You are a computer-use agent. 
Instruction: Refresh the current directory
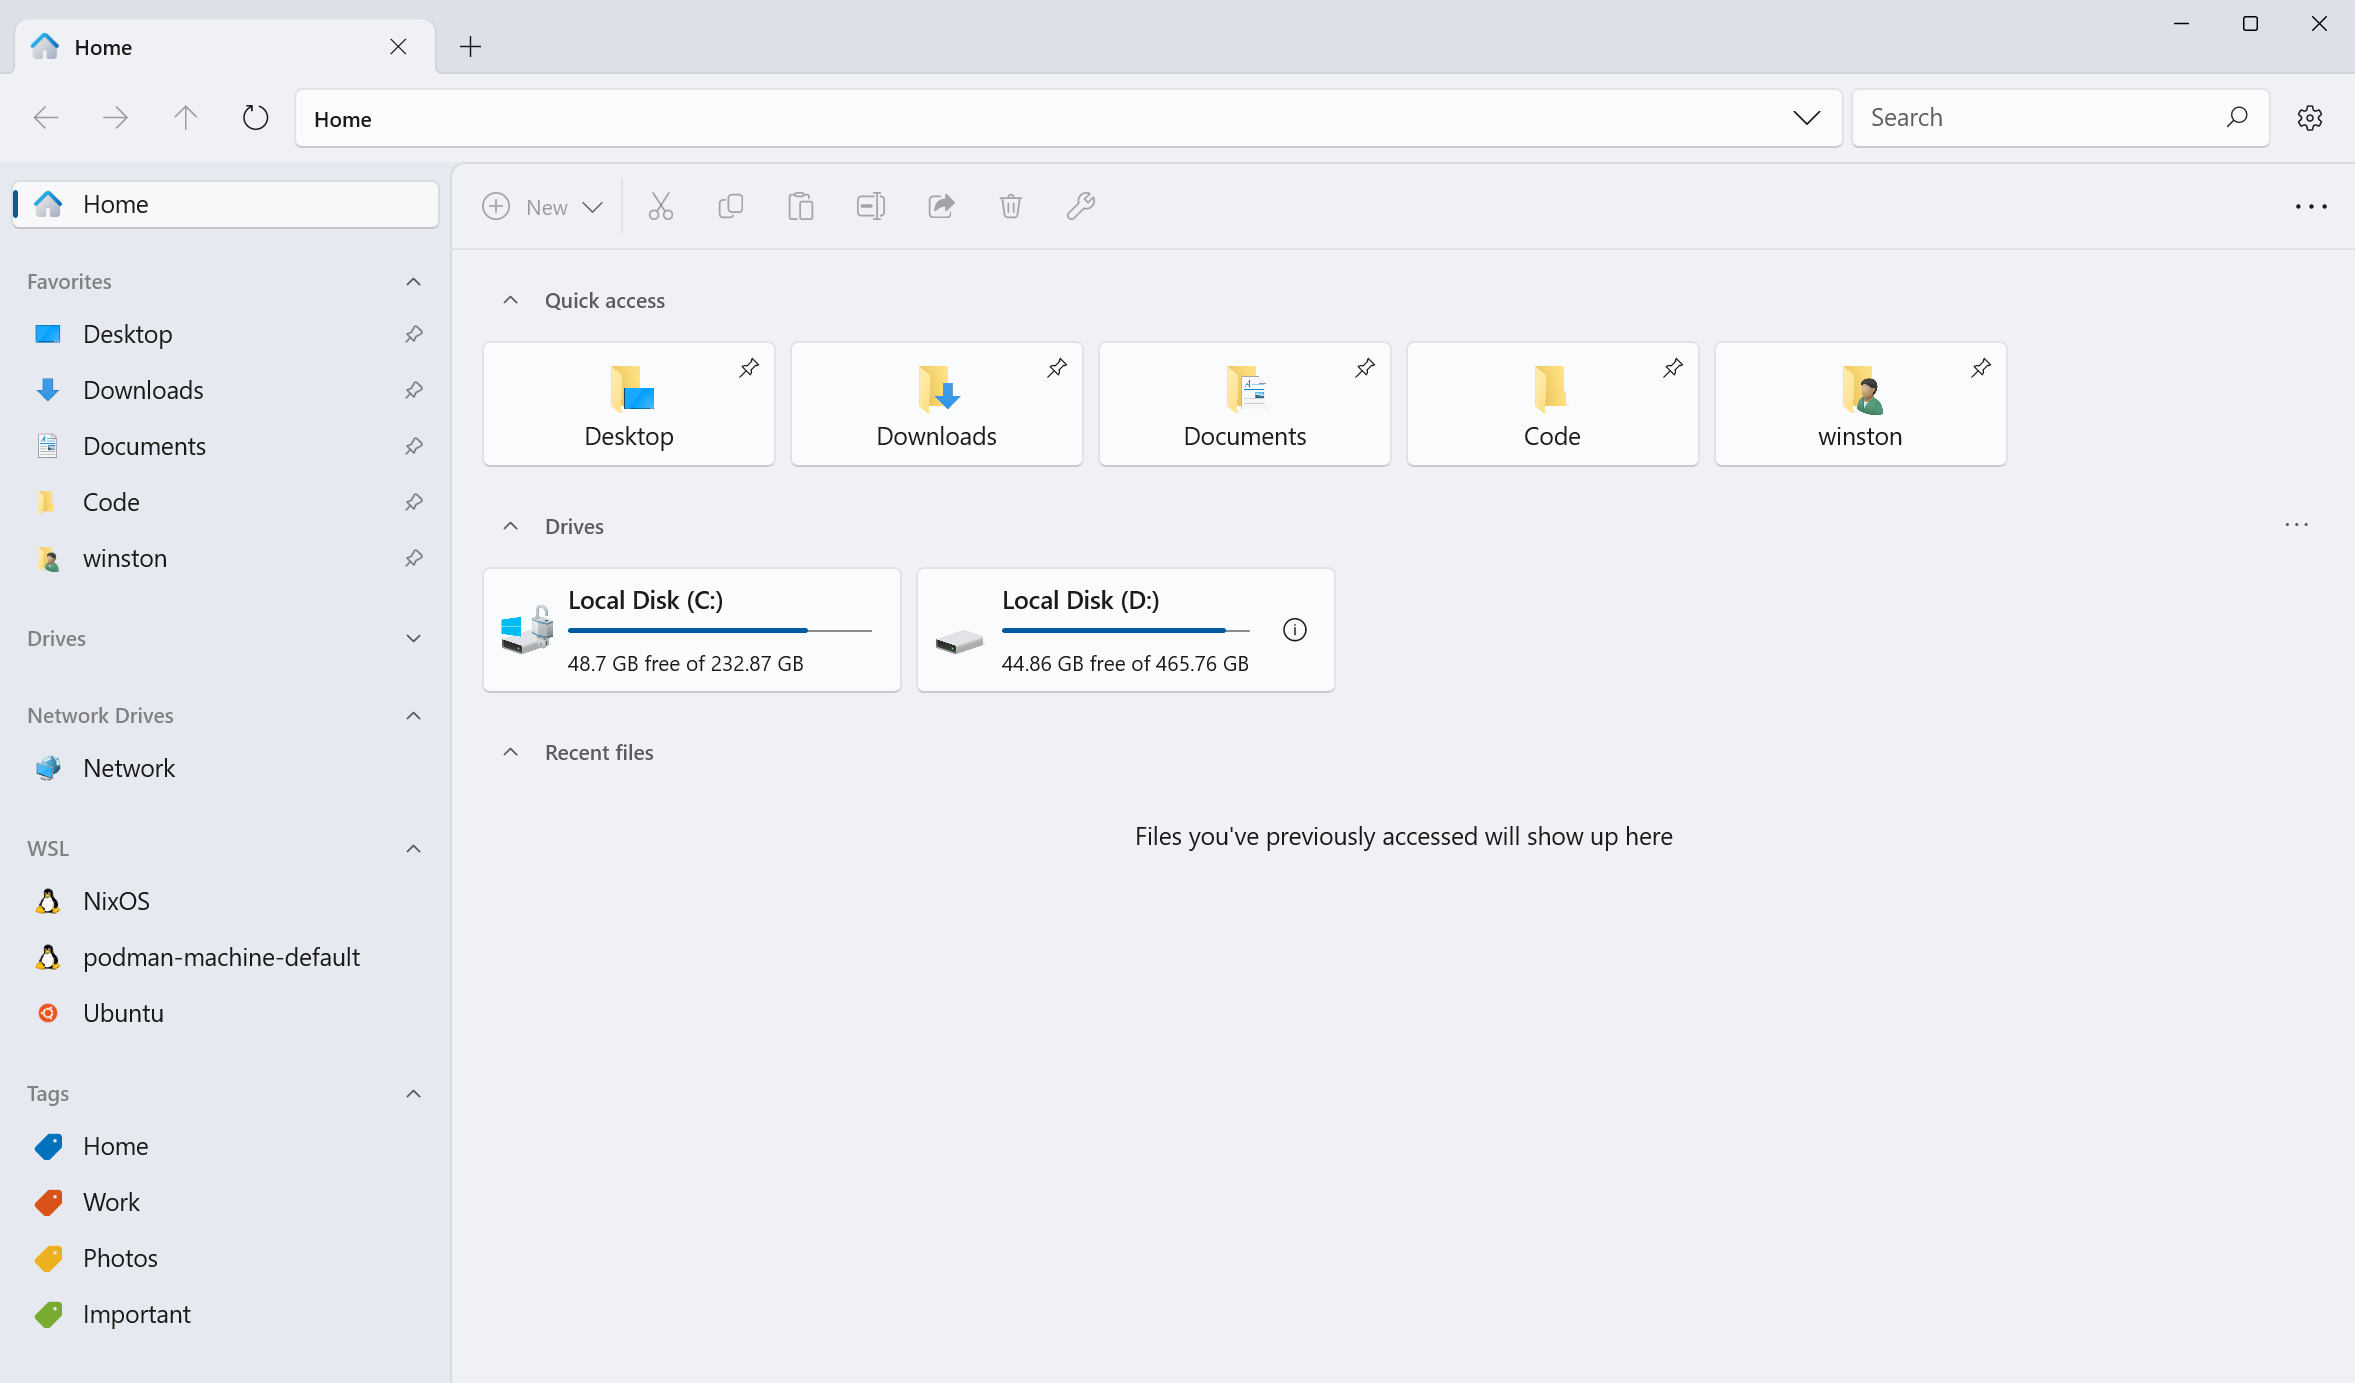pos(256,118)
